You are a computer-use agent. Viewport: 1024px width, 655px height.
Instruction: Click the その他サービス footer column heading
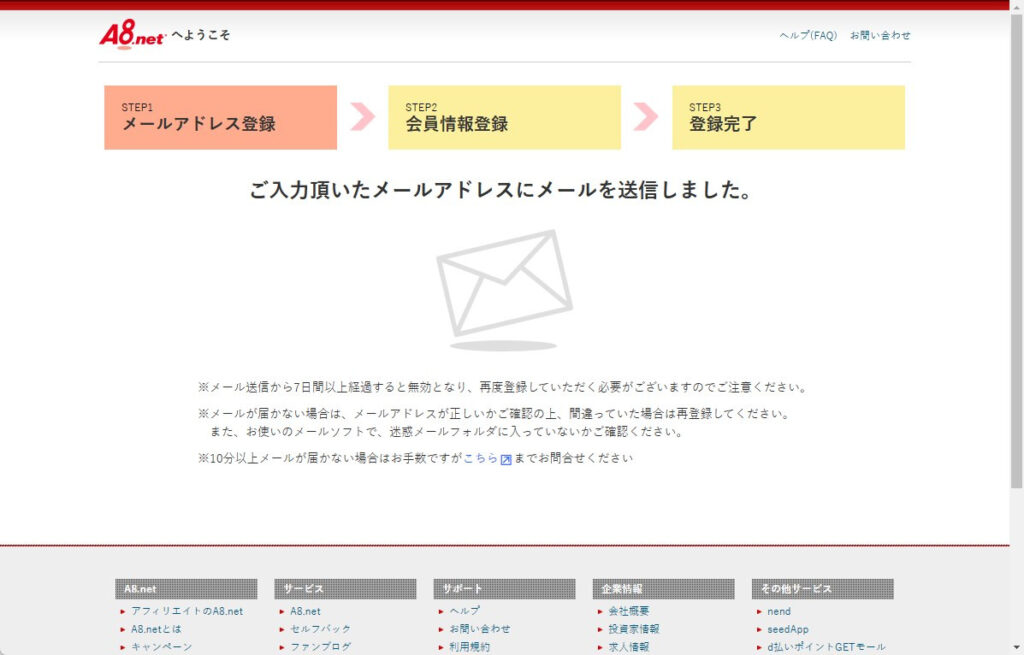[x=823, y=588]
